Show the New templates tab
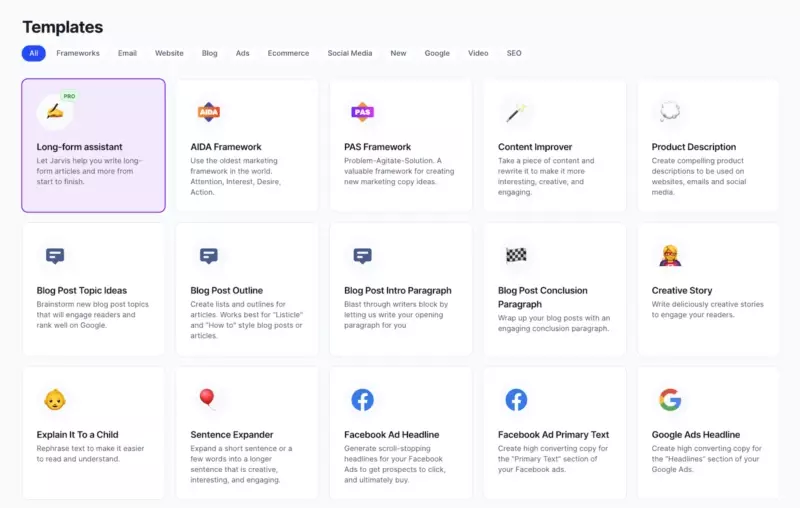This screenshot has width=800, height=508. (x=398, y=53)
